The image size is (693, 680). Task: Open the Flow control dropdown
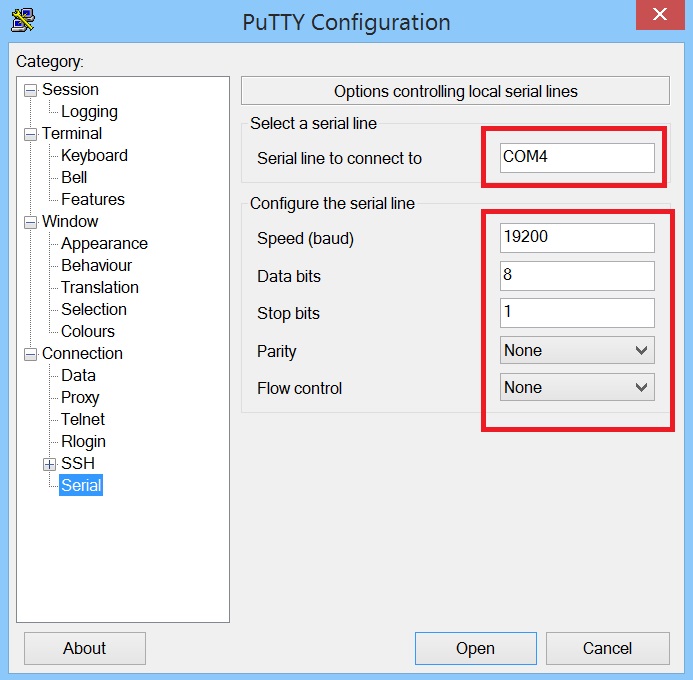[577, 387]
